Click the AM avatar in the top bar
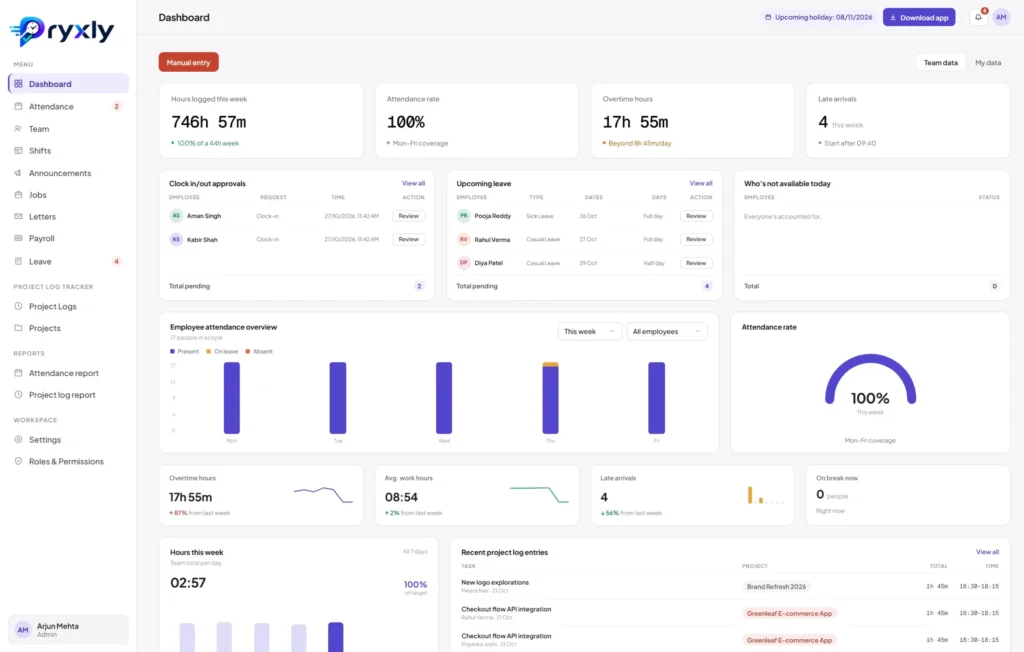This screenshot has height=652, width=1024. 1001,17
